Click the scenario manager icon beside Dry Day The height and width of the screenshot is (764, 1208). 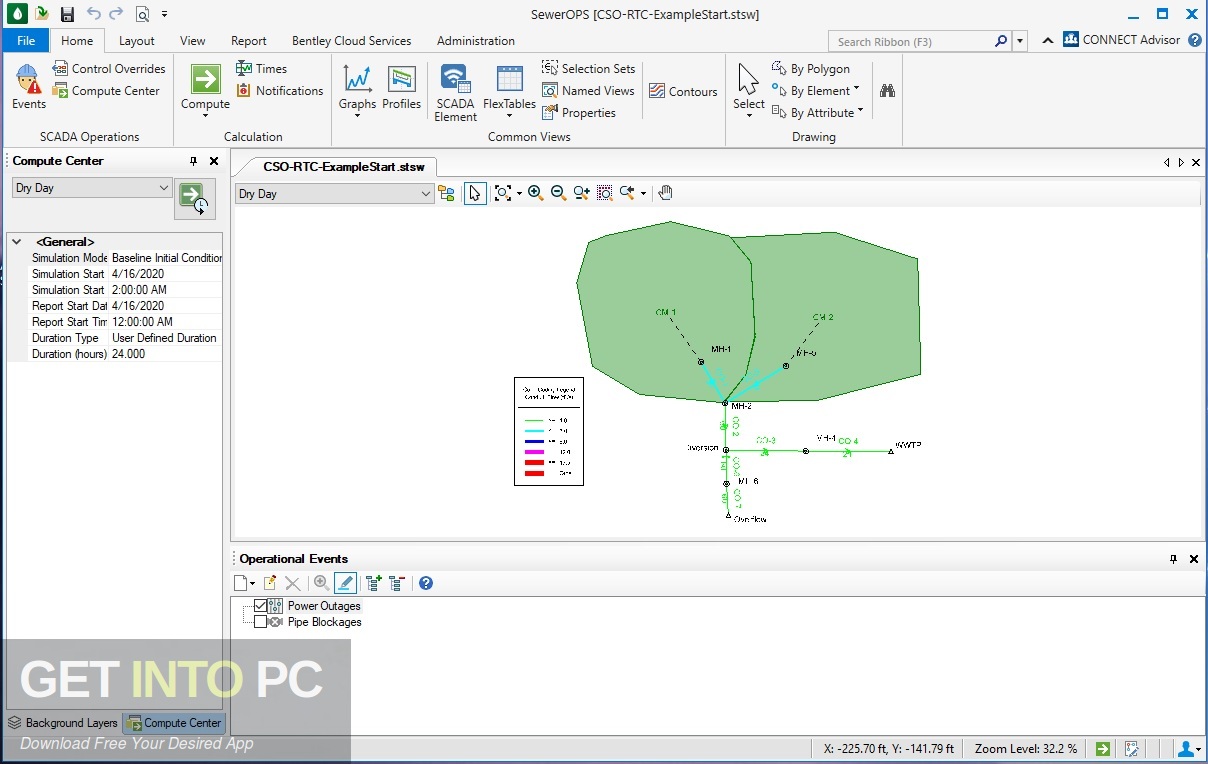tap(446, 193)
